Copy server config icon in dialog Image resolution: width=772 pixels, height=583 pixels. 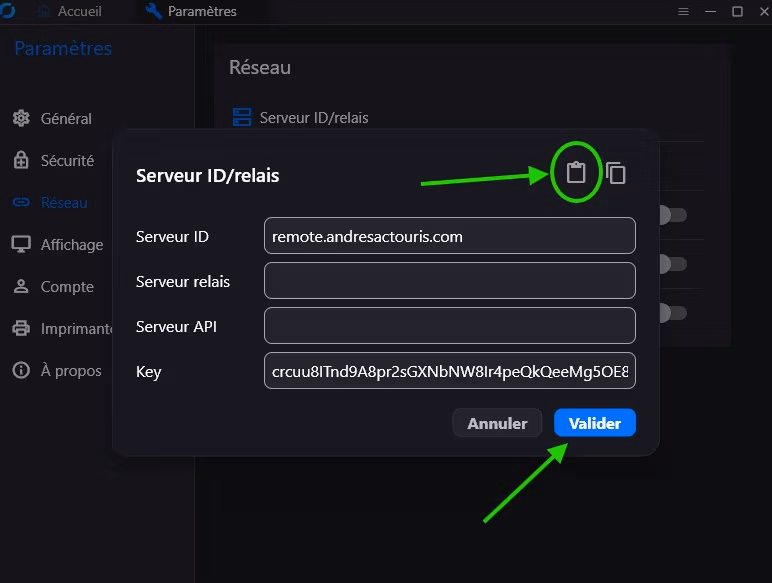615,173
